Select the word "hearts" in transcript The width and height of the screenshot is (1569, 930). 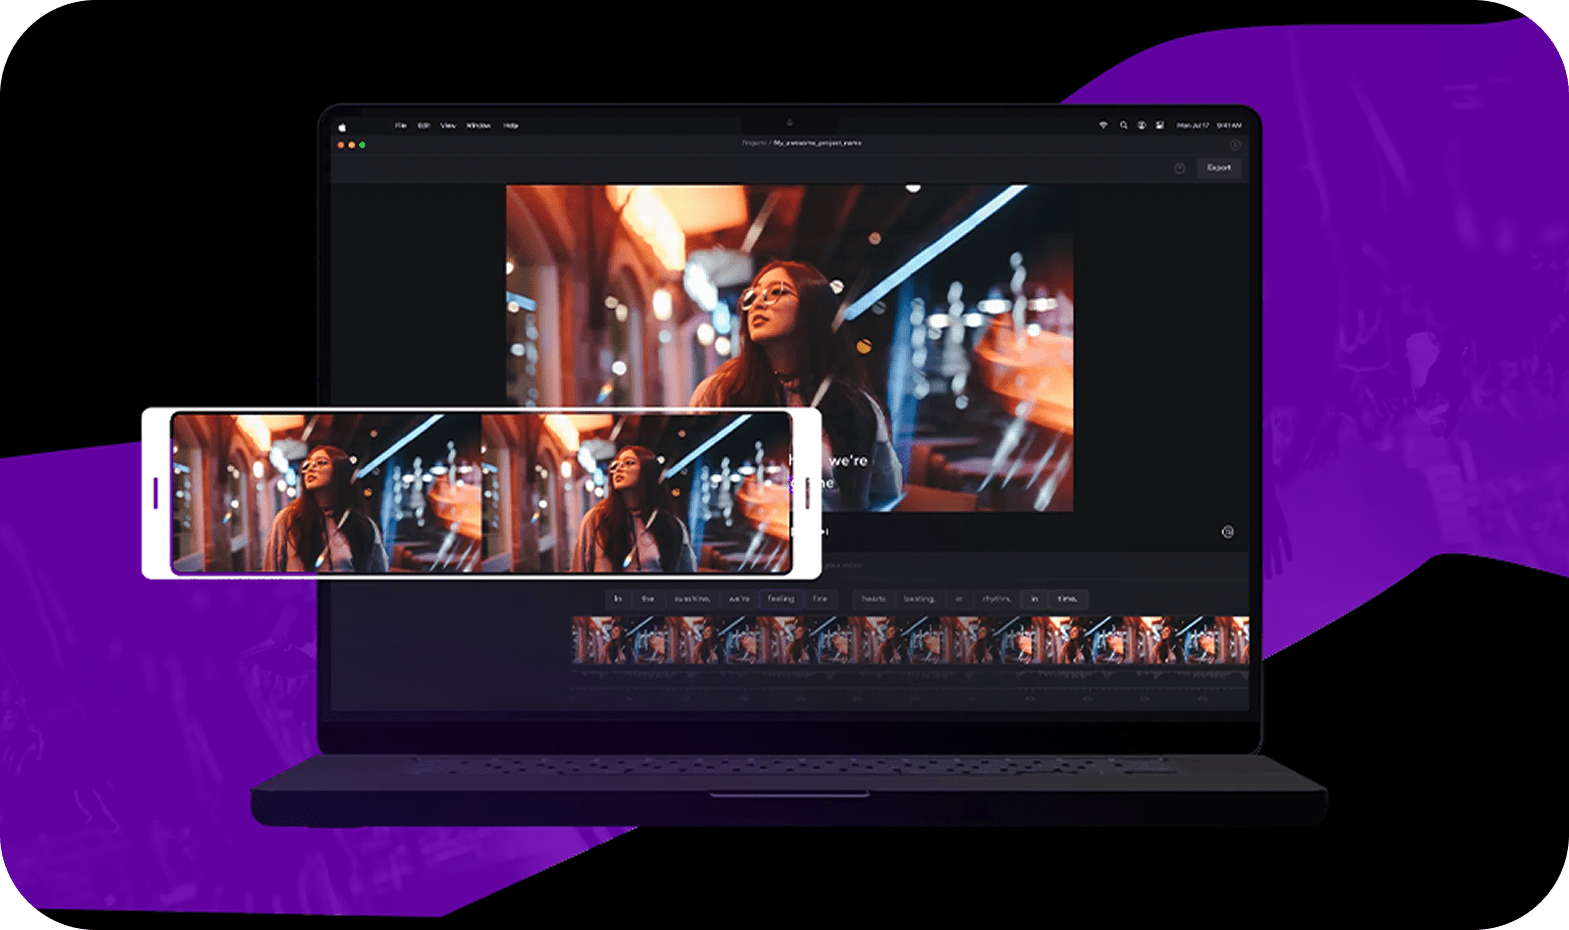873,599
